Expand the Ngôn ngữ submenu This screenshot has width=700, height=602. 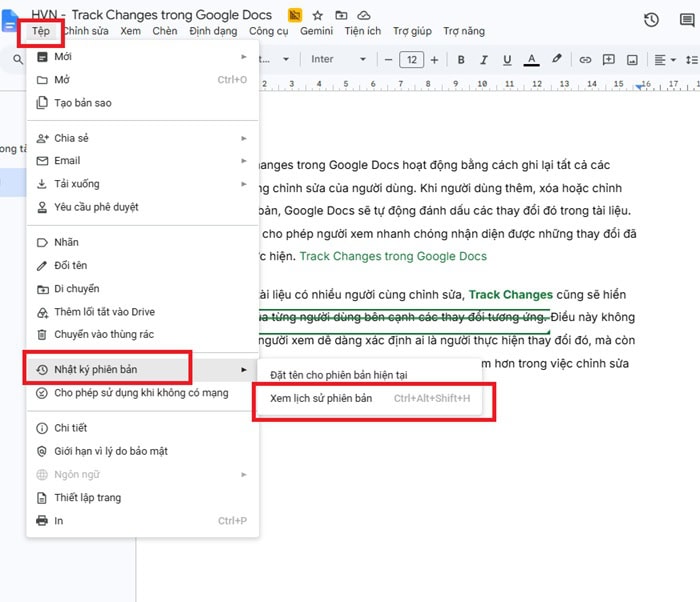142,475
